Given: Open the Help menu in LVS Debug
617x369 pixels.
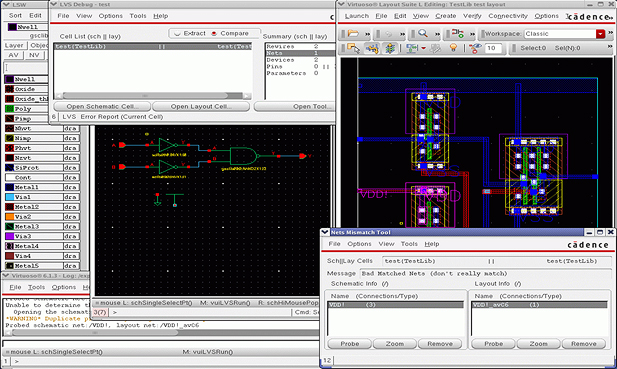Looking at the screenshot, I should [161, 16].
